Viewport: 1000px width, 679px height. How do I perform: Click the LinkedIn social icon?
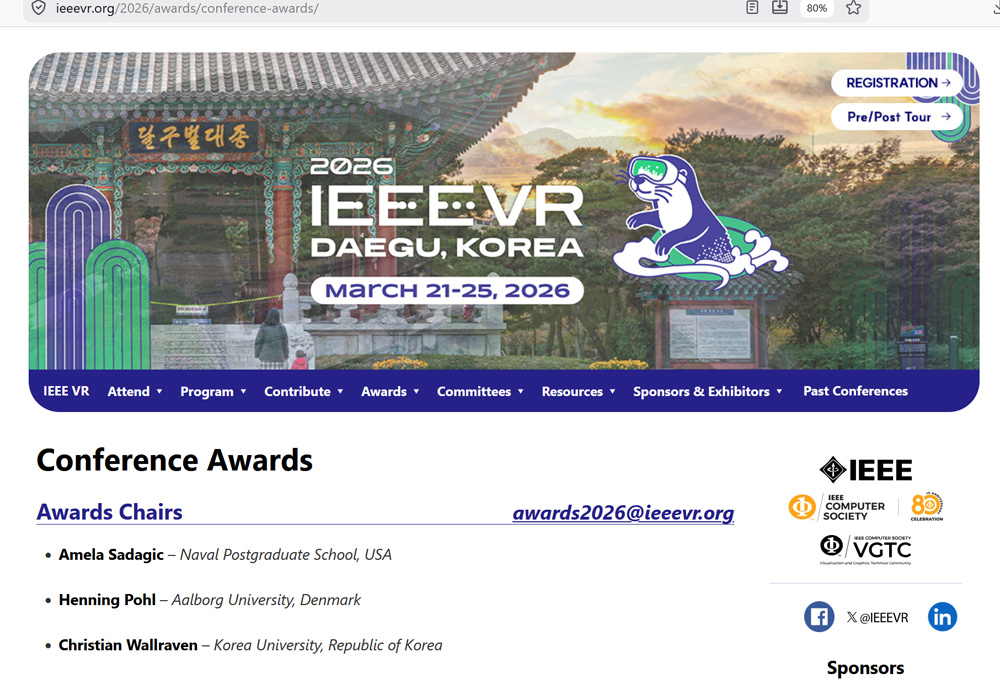click(942, 616)
